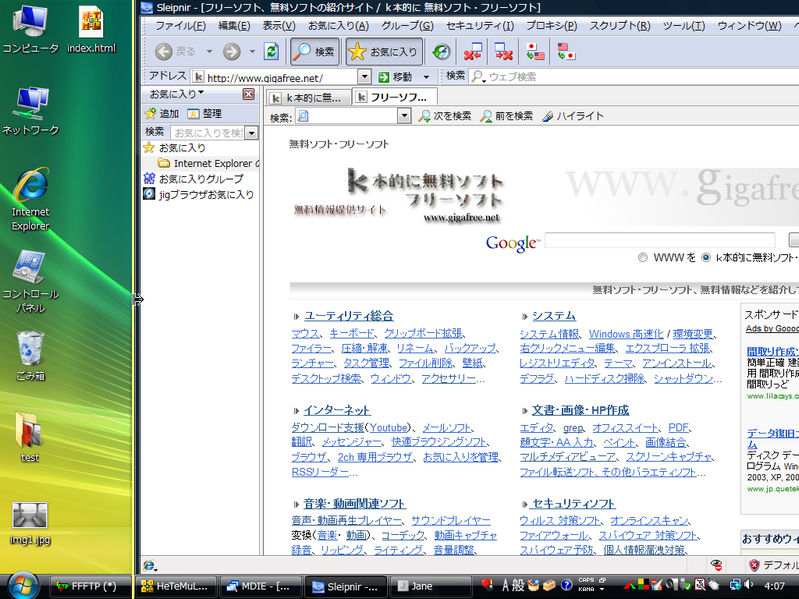Select Internet Explorer folder in favorites
This screenshot has height=599, width=799.
click(x=208, y=164)
